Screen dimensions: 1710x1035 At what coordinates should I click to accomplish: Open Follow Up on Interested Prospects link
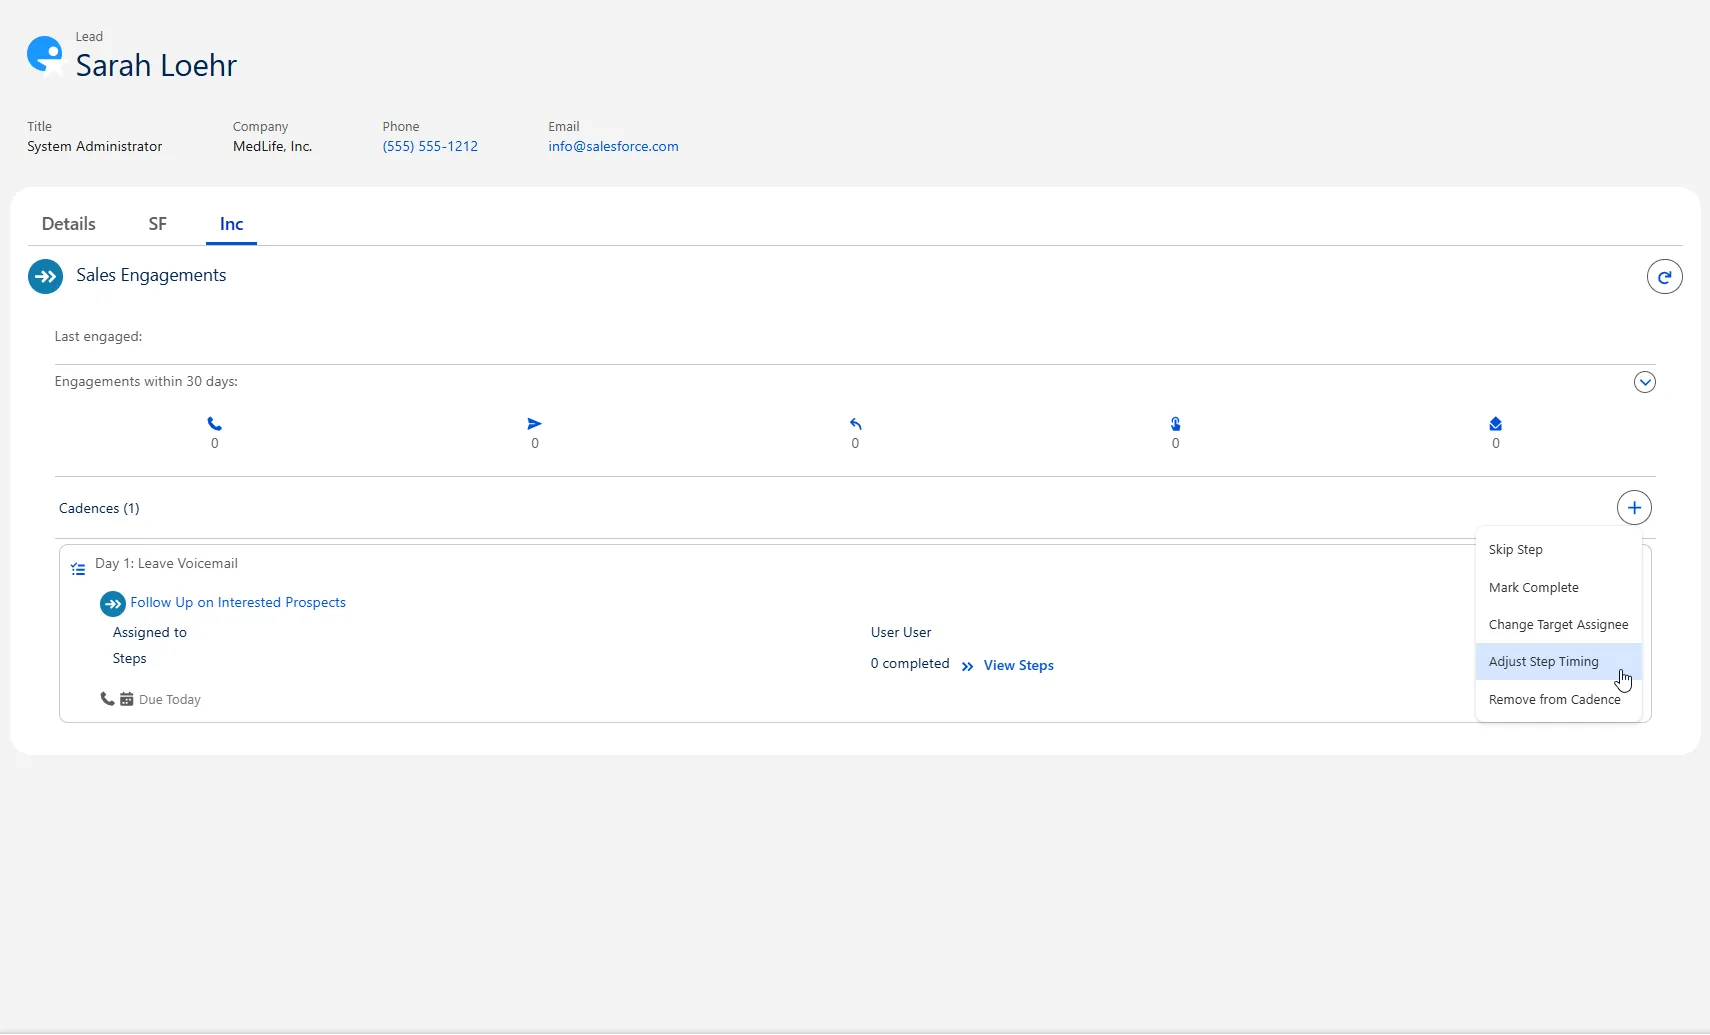coord(238,603)
